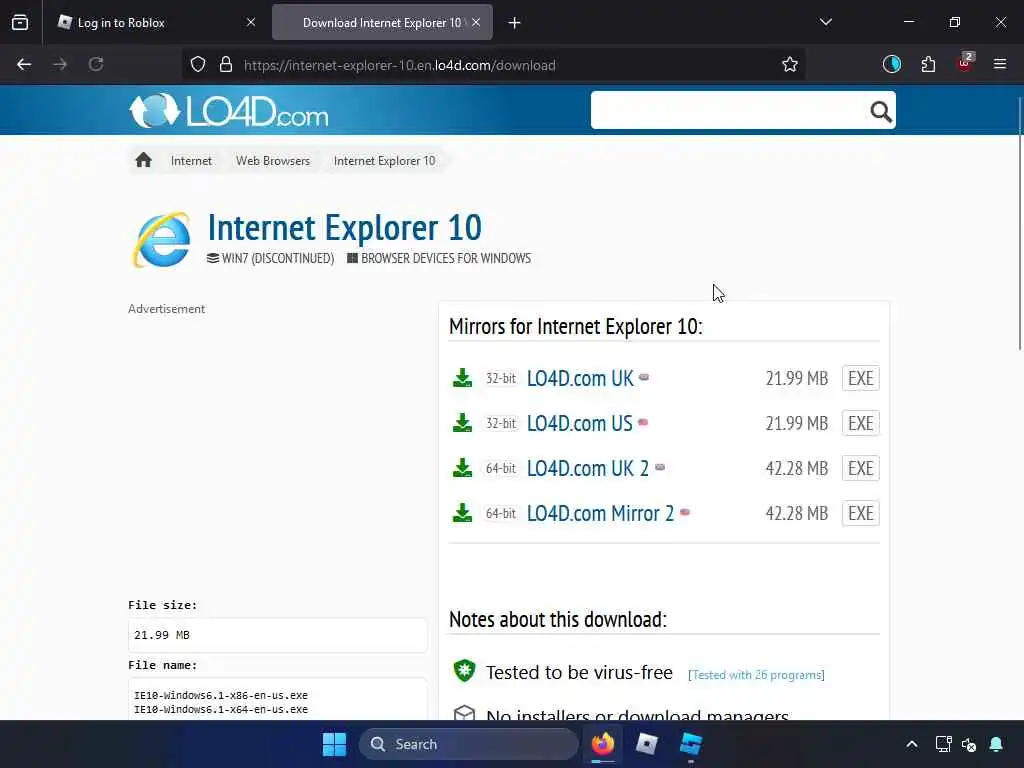The width and height of the screenshot is (1024, 768).
Task: Download from LO4D.com US mirror
Action: (x=579, y=424)
